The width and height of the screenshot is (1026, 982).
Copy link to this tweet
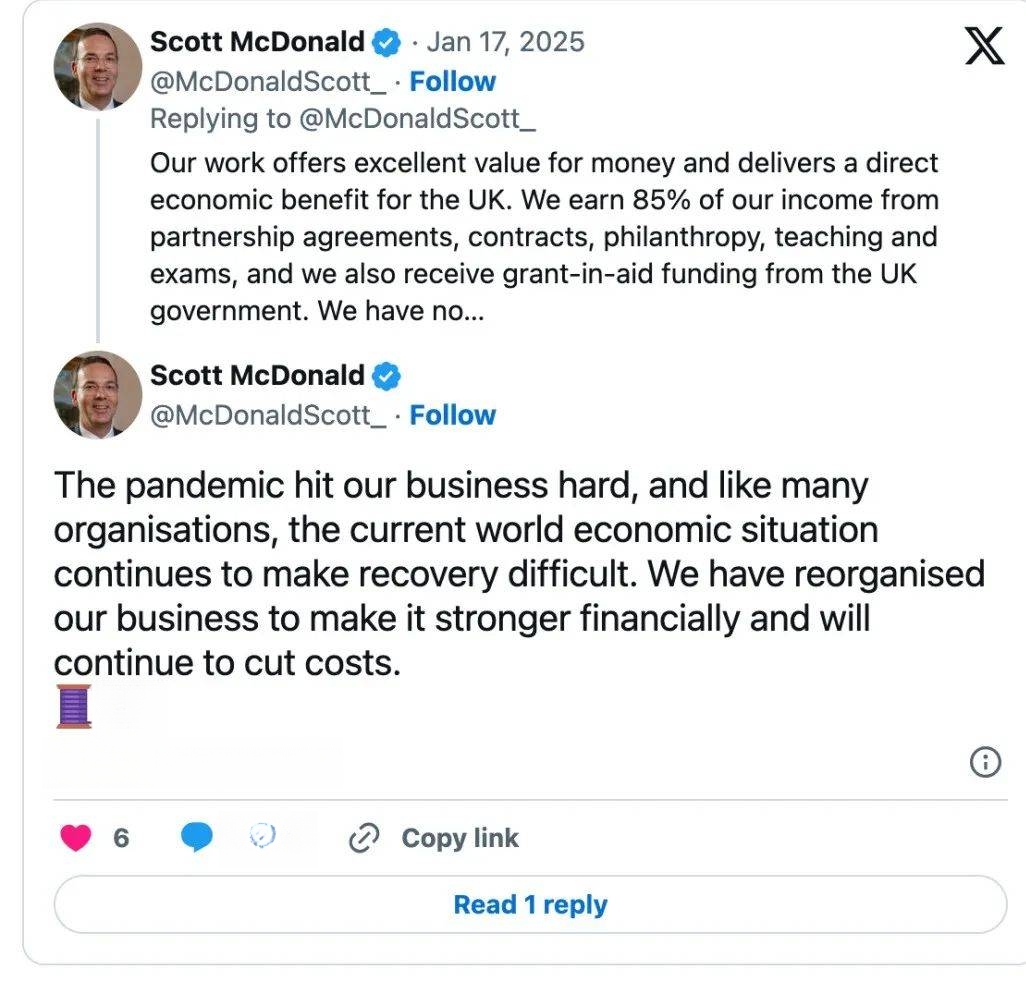(460, 838)
